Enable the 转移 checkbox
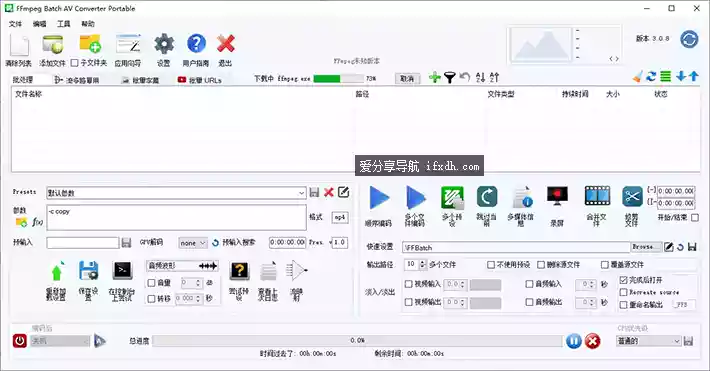Viewport: 710px width, 371px height. click(x=151, y=299)
